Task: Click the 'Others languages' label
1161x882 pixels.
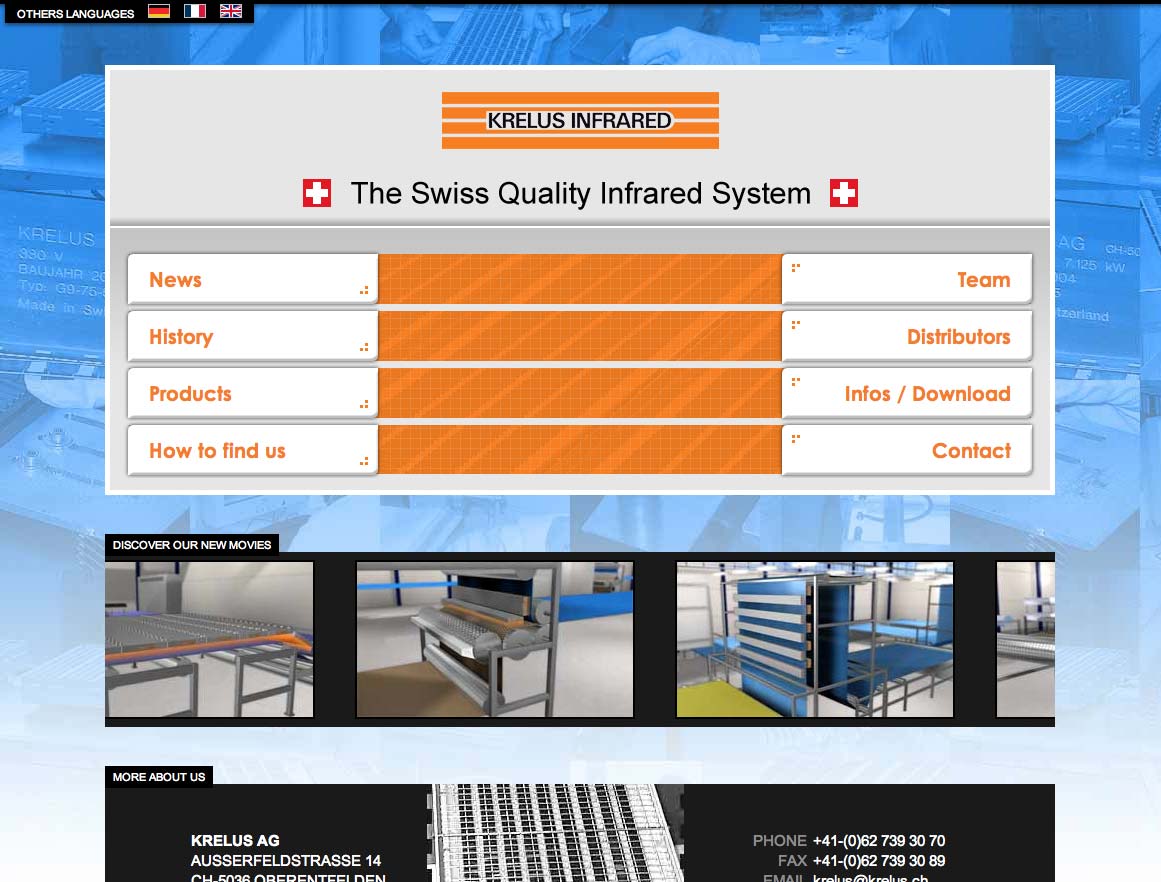Action: 76,13
